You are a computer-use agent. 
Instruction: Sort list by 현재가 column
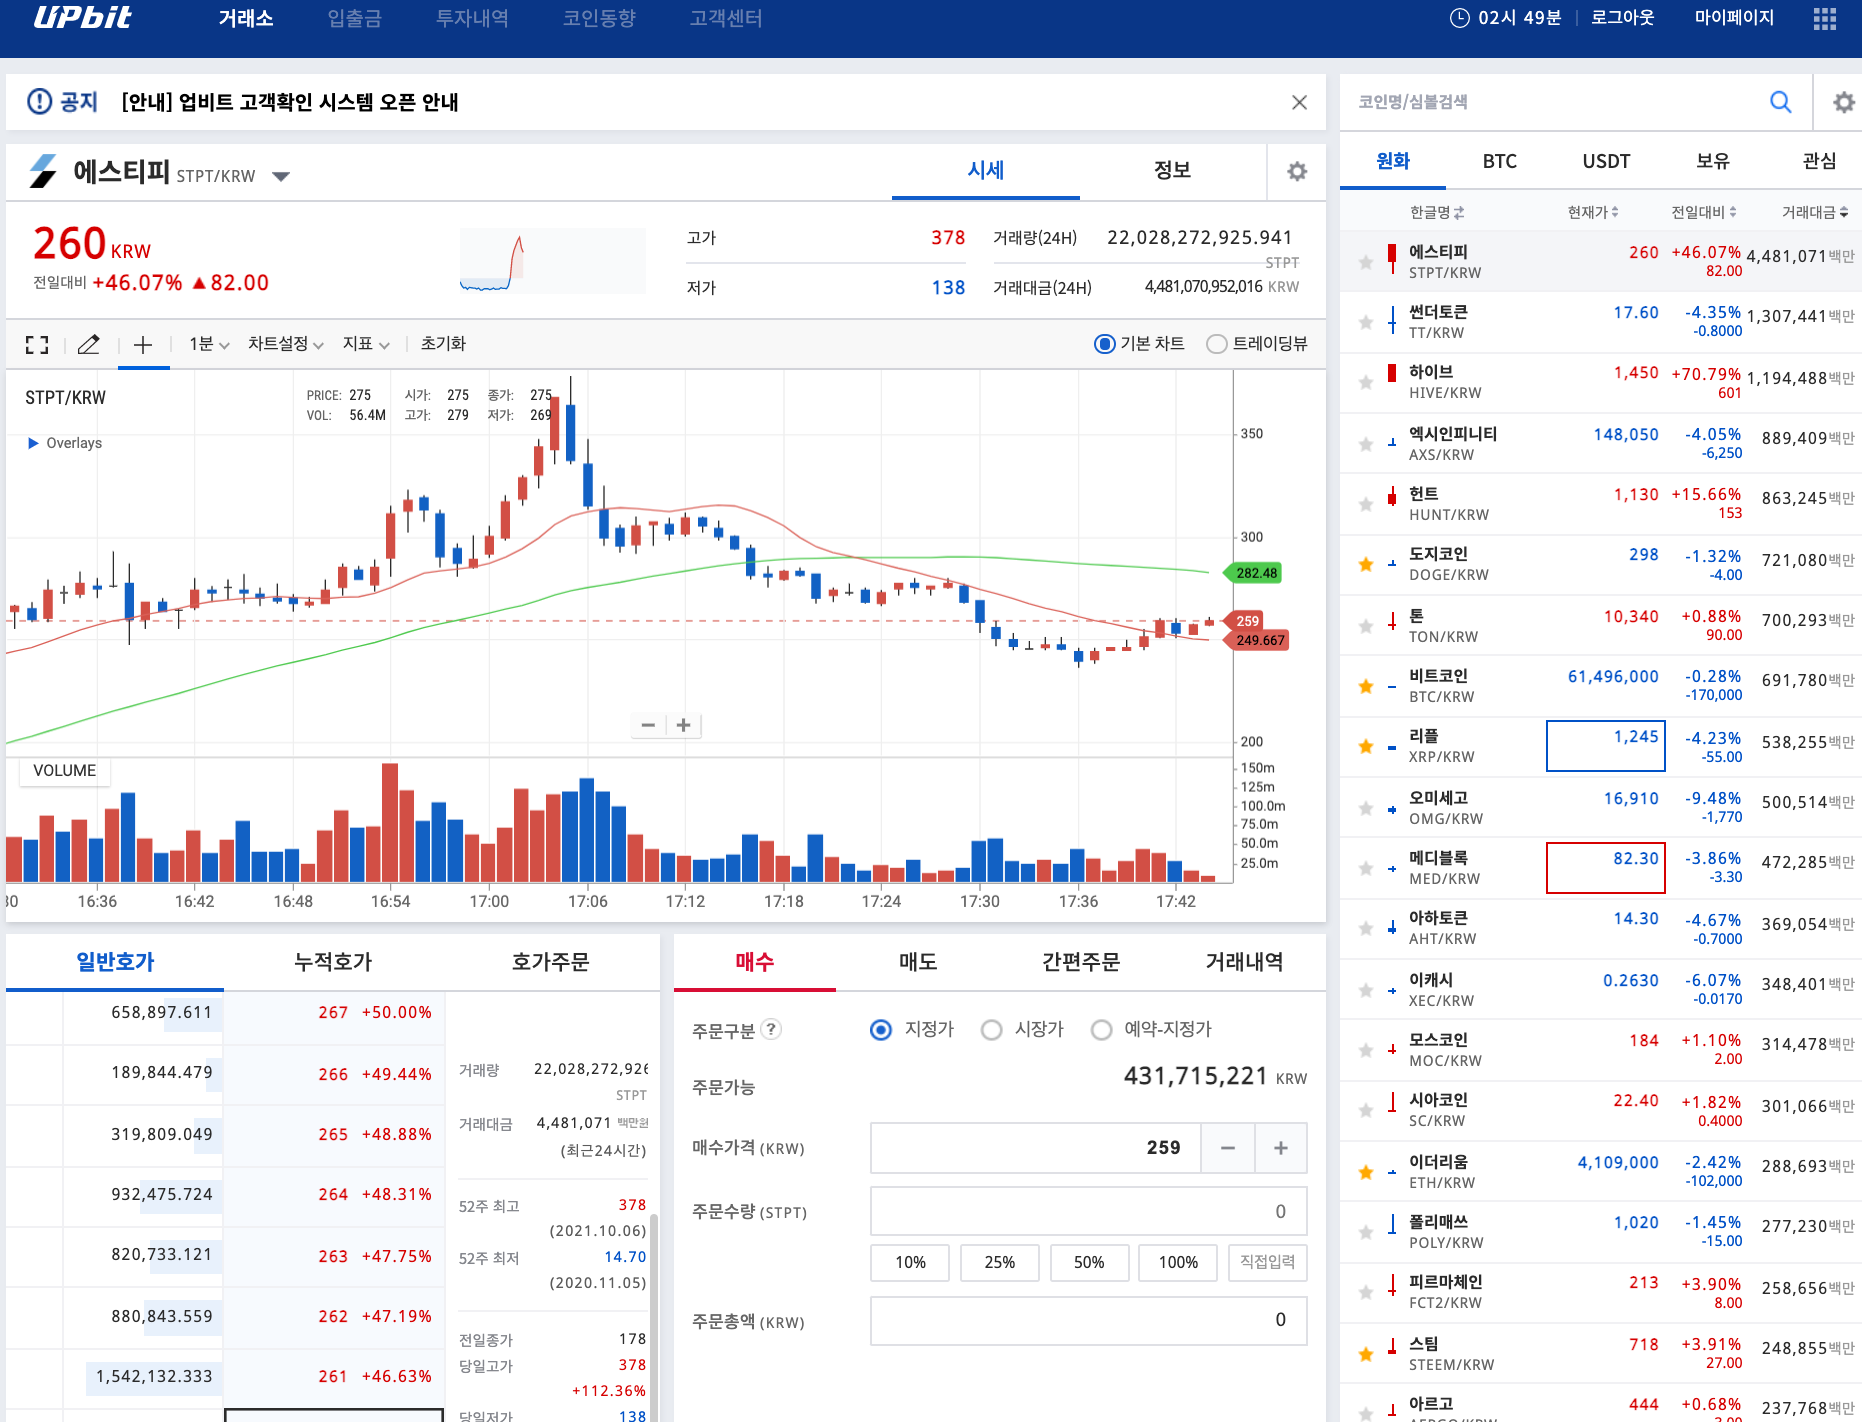tap(1593, 212)
